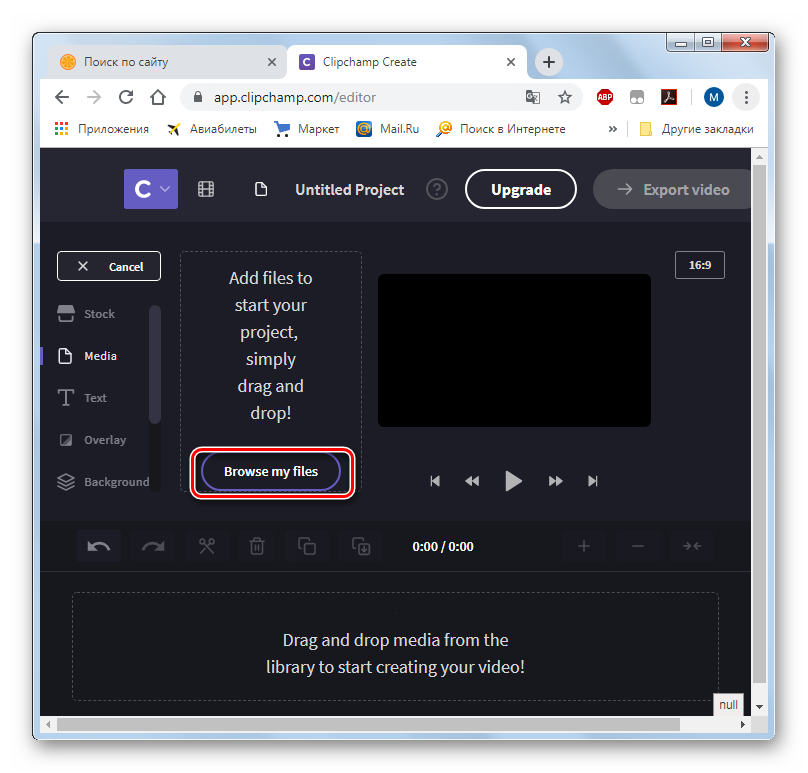Click the address bar URL
Image resolution: width=808 pixels, height=773 pixels.
[295, 97]
